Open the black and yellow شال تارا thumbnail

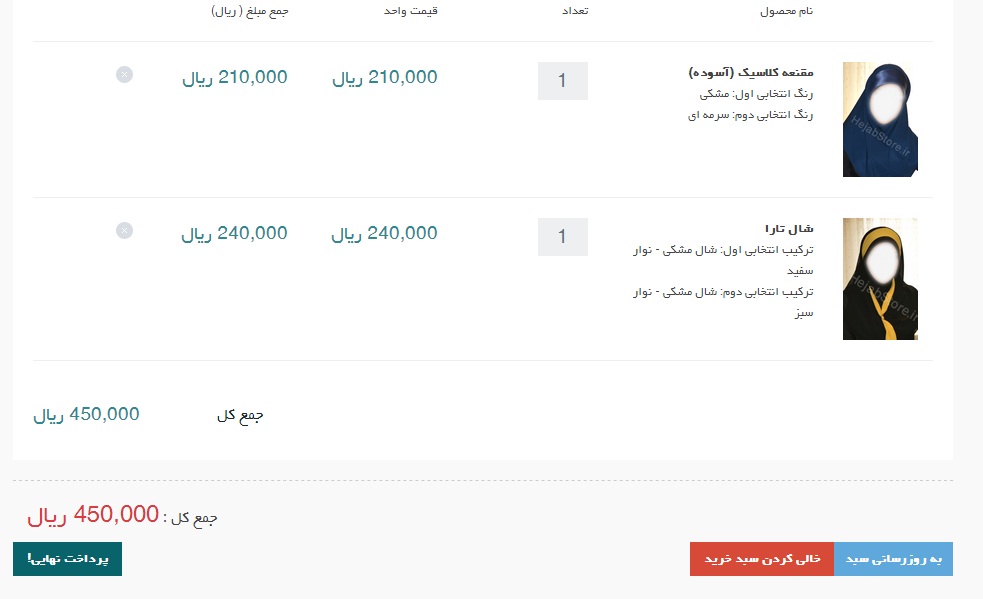click(x=880, y=279)
